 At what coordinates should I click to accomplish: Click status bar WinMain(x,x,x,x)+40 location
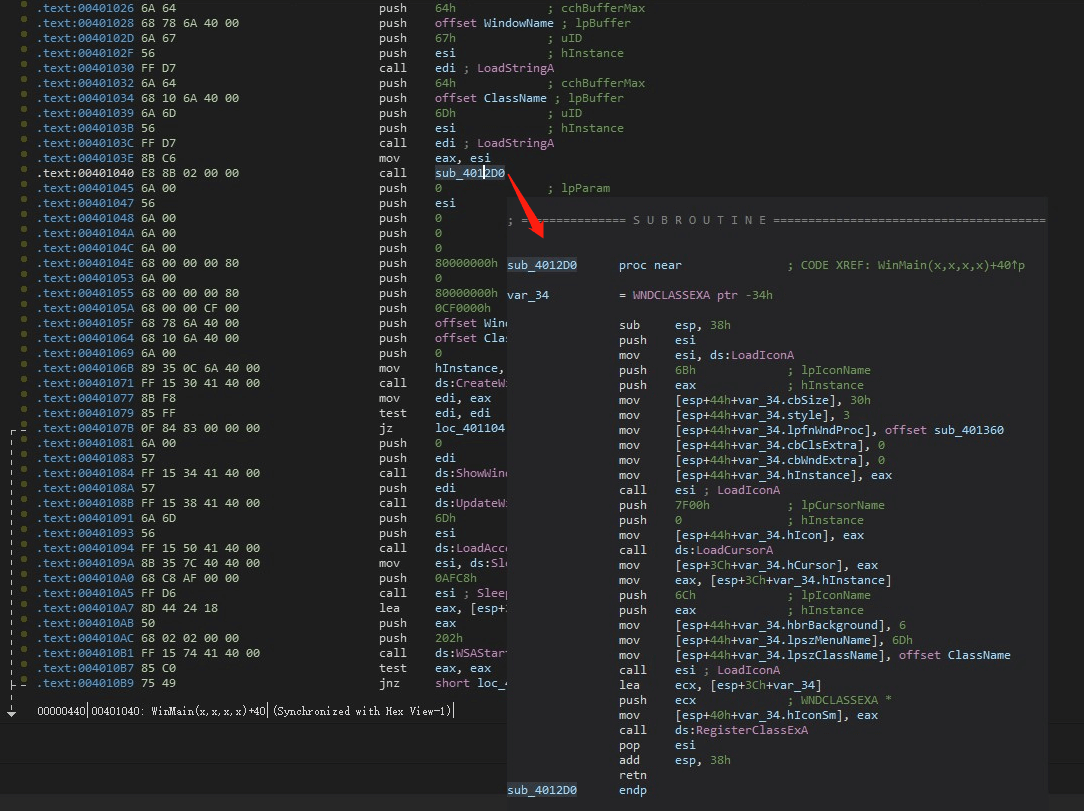(x=208, y=711)
